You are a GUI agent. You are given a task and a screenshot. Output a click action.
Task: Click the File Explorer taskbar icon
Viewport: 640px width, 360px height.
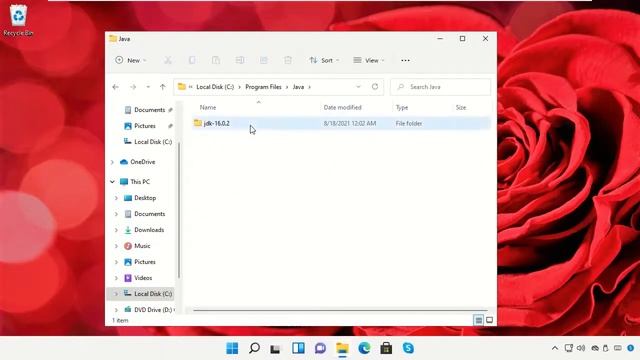tap(342, 348)
